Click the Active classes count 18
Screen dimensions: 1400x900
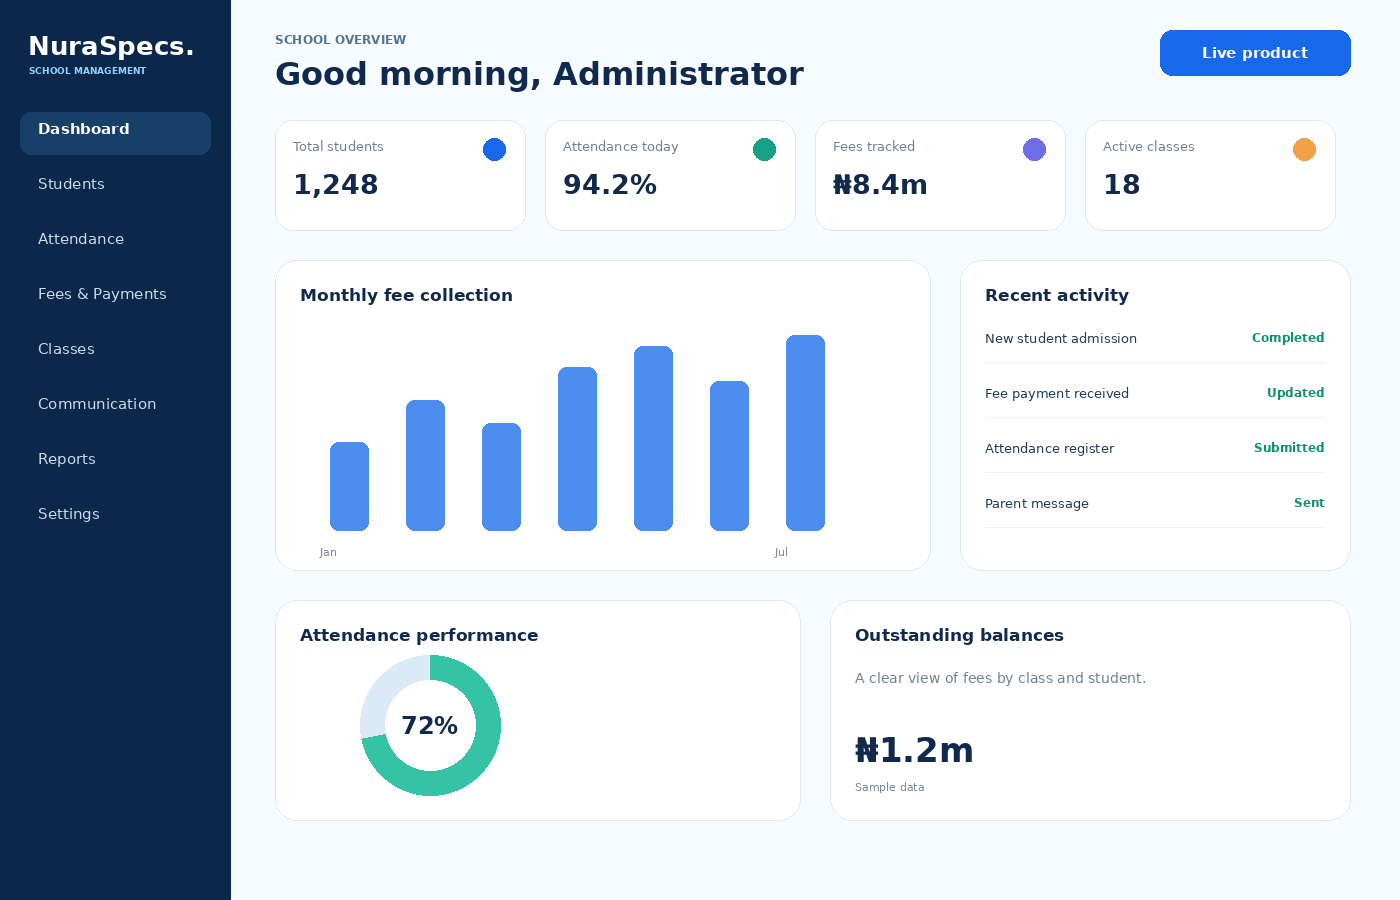point(1121,185)
